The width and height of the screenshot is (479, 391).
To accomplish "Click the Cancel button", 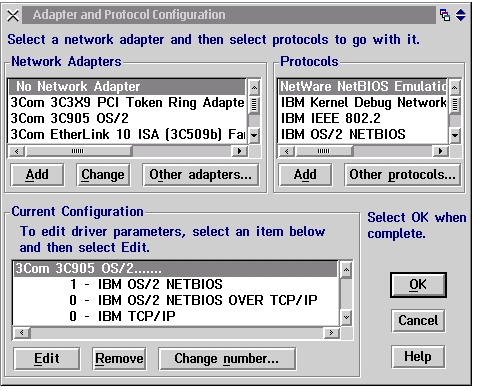I will 418,321.
